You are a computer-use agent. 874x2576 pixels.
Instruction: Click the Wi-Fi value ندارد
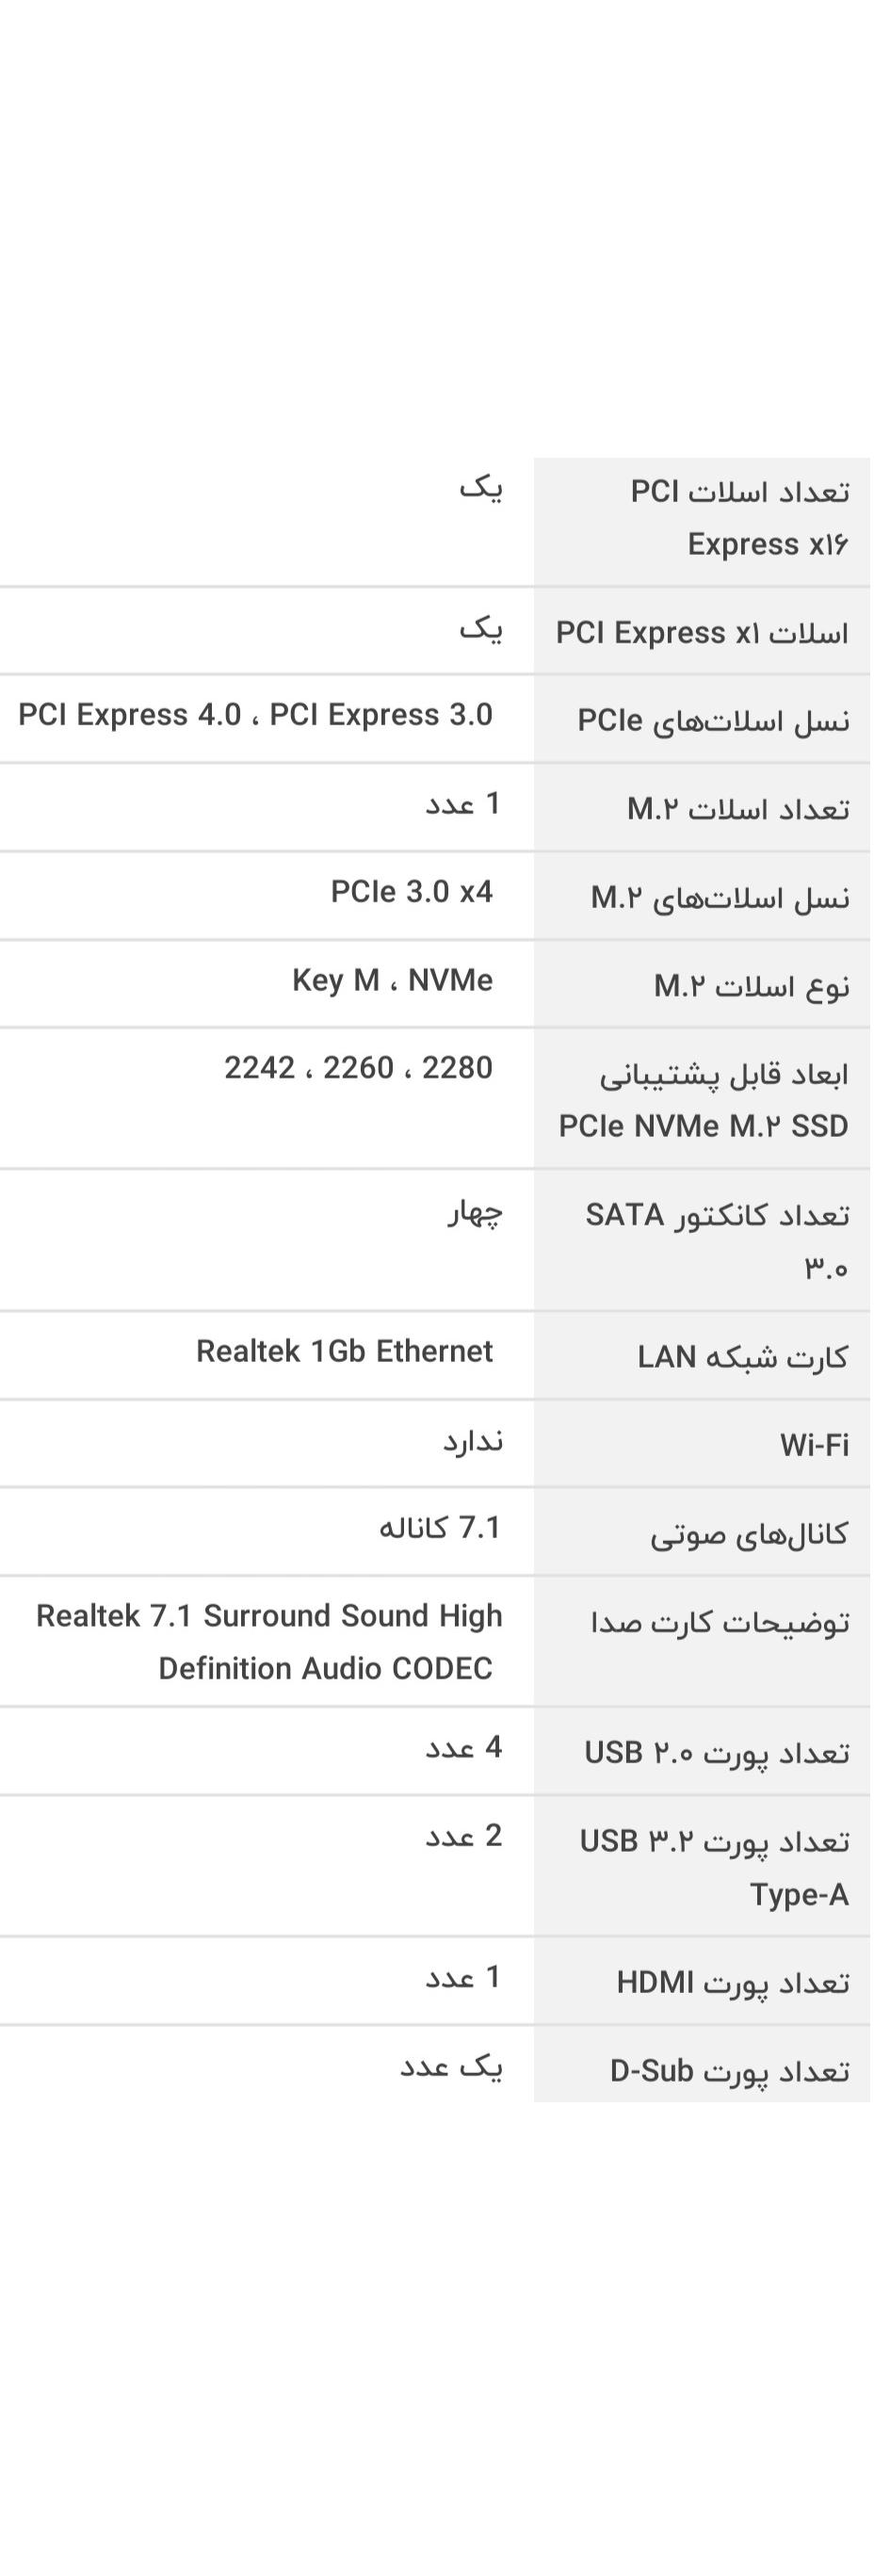(x=473, y=1440)
